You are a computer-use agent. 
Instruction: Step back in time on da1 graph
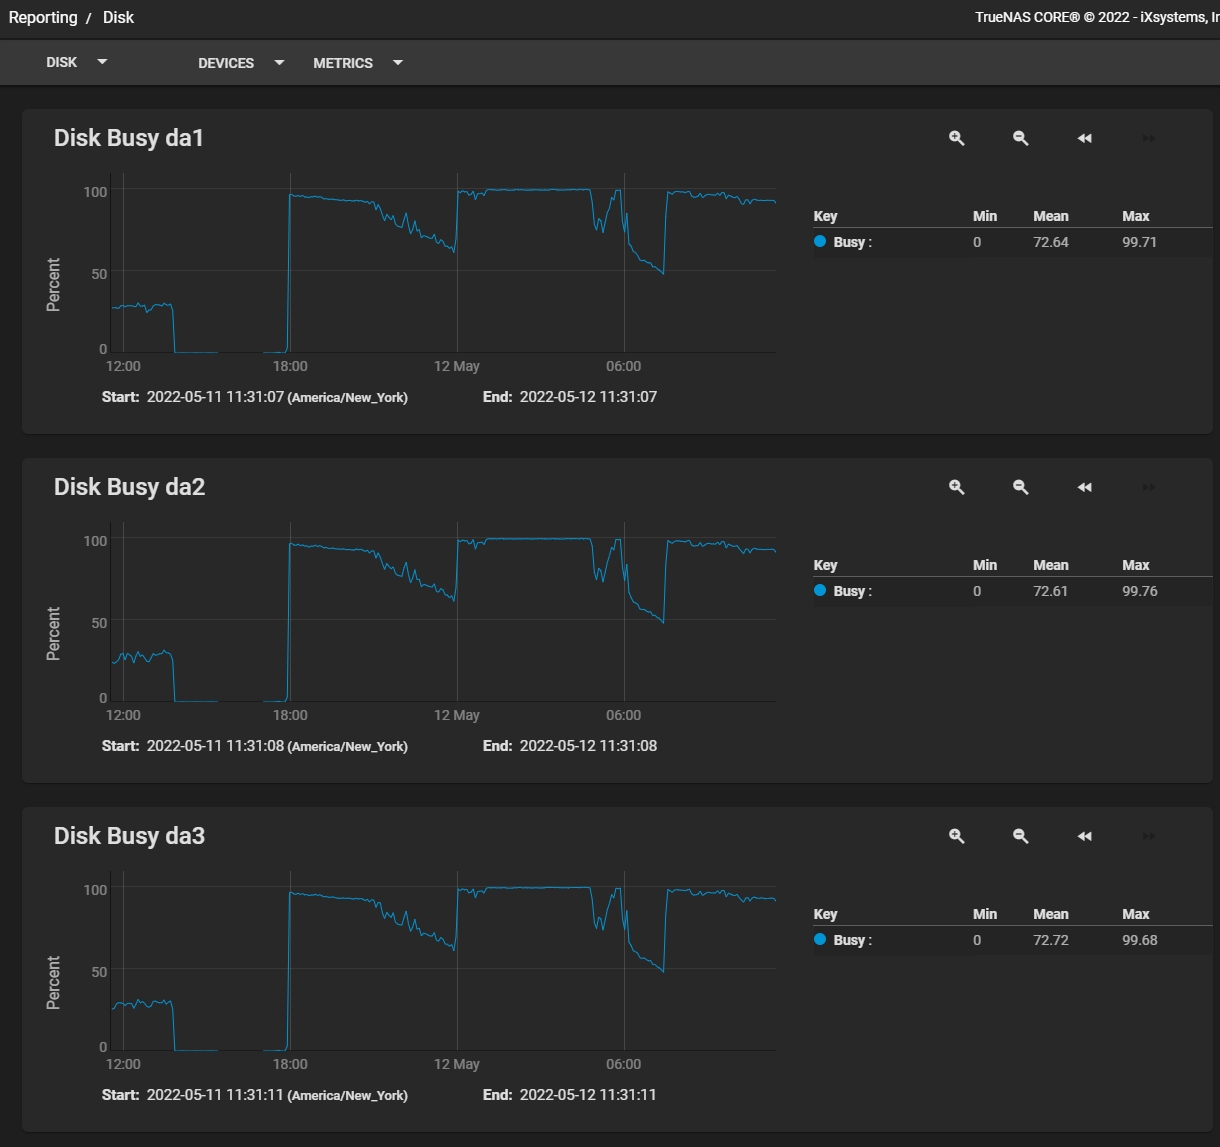pyautogui.click(x=1085, y=138)
